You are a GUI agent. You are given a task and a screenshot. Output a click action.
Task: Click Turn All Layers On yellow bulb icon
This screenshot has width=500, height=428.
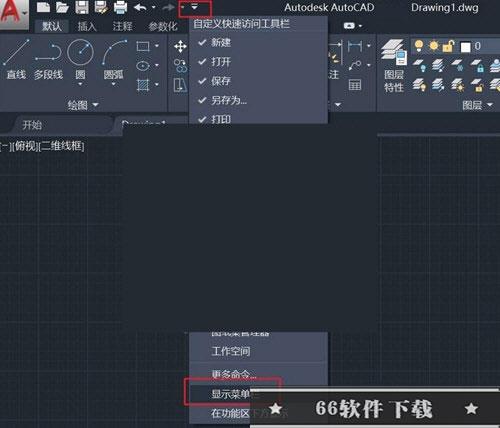(419, 85)
